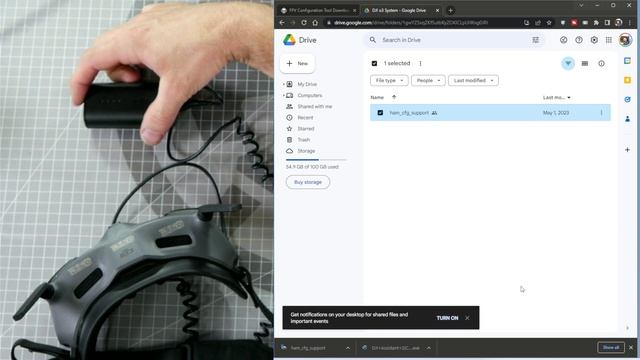The height and width of the screenshot is (360, 640).
Task: Collapse the side panel chevron at the bottom right
Action: tap(628, 328)
